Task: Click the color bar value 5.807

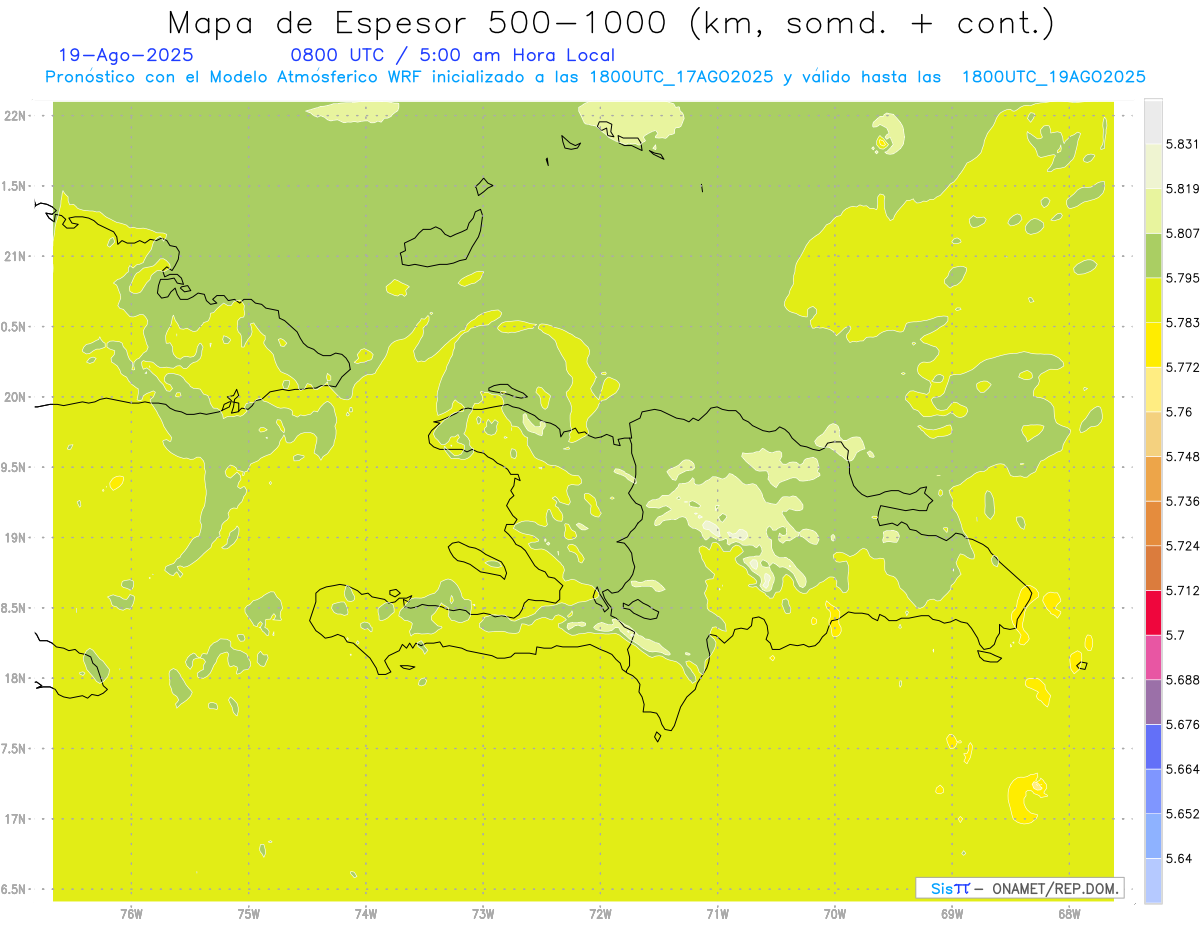Action: [x=1183, y=233]
